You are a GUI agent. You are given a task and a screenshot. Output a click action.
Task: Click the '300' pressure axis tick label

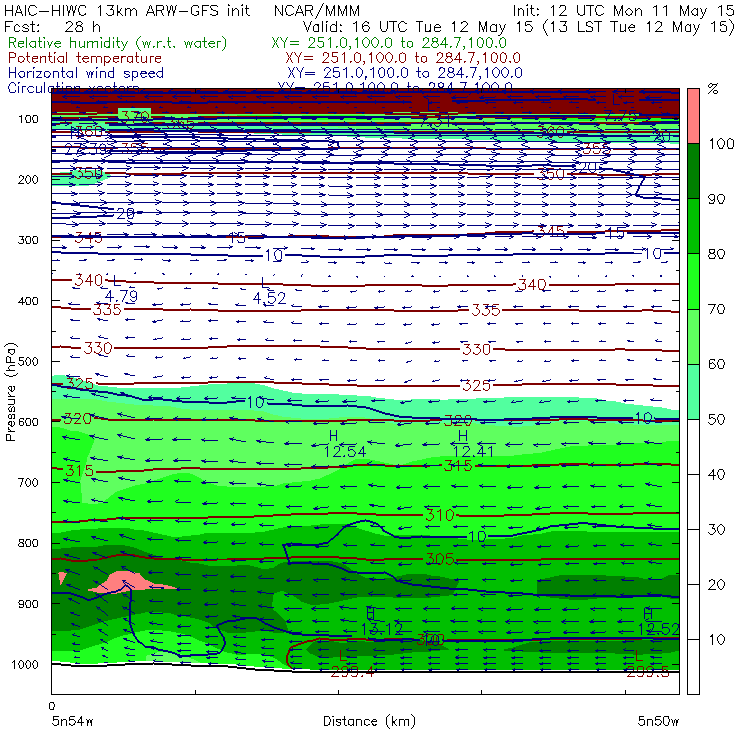point(28,240)
